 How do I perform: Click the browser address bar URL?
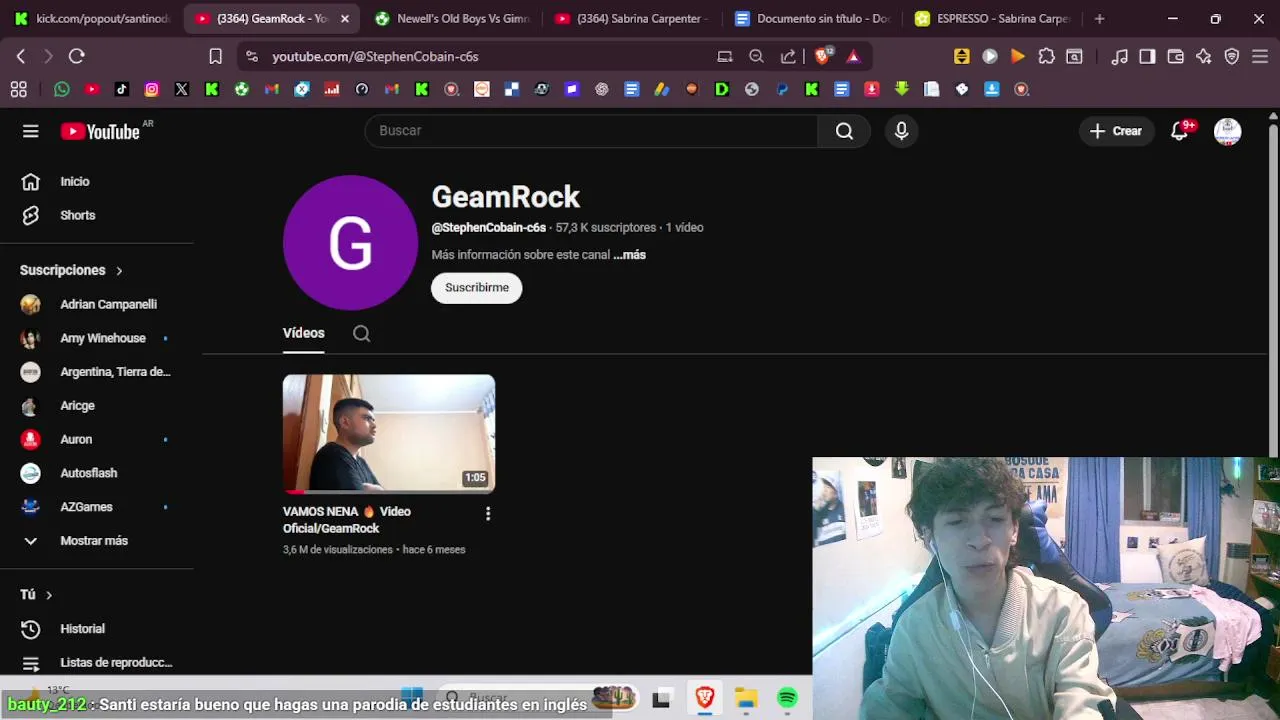click(x=375, y=56)
